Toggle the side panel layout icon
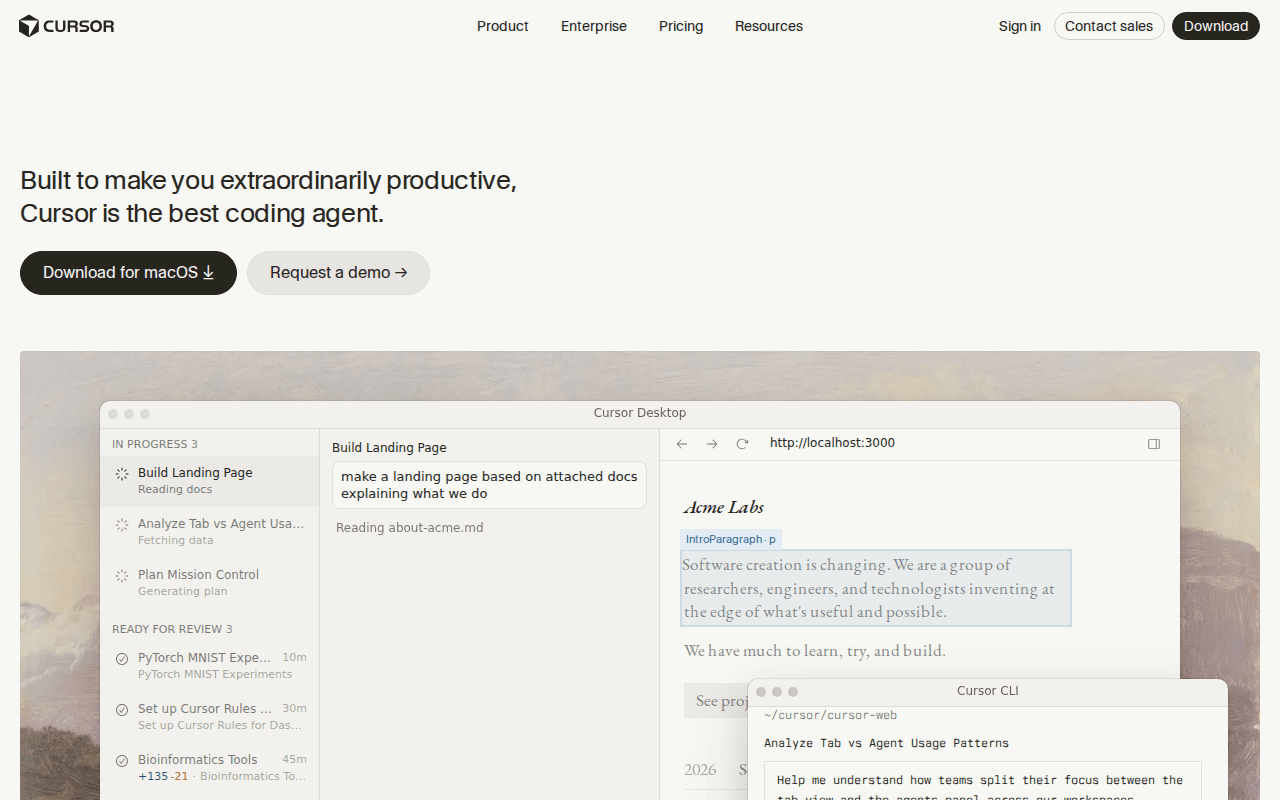 coord(1154,444)
